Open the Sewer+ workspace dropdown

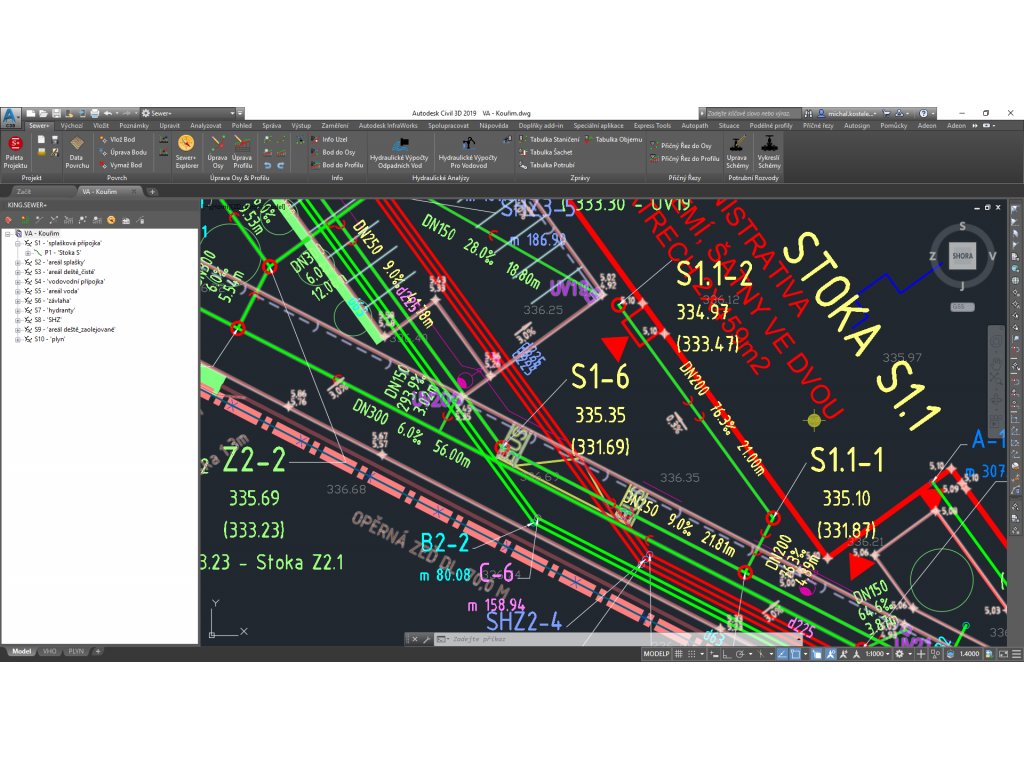point(188,113)
